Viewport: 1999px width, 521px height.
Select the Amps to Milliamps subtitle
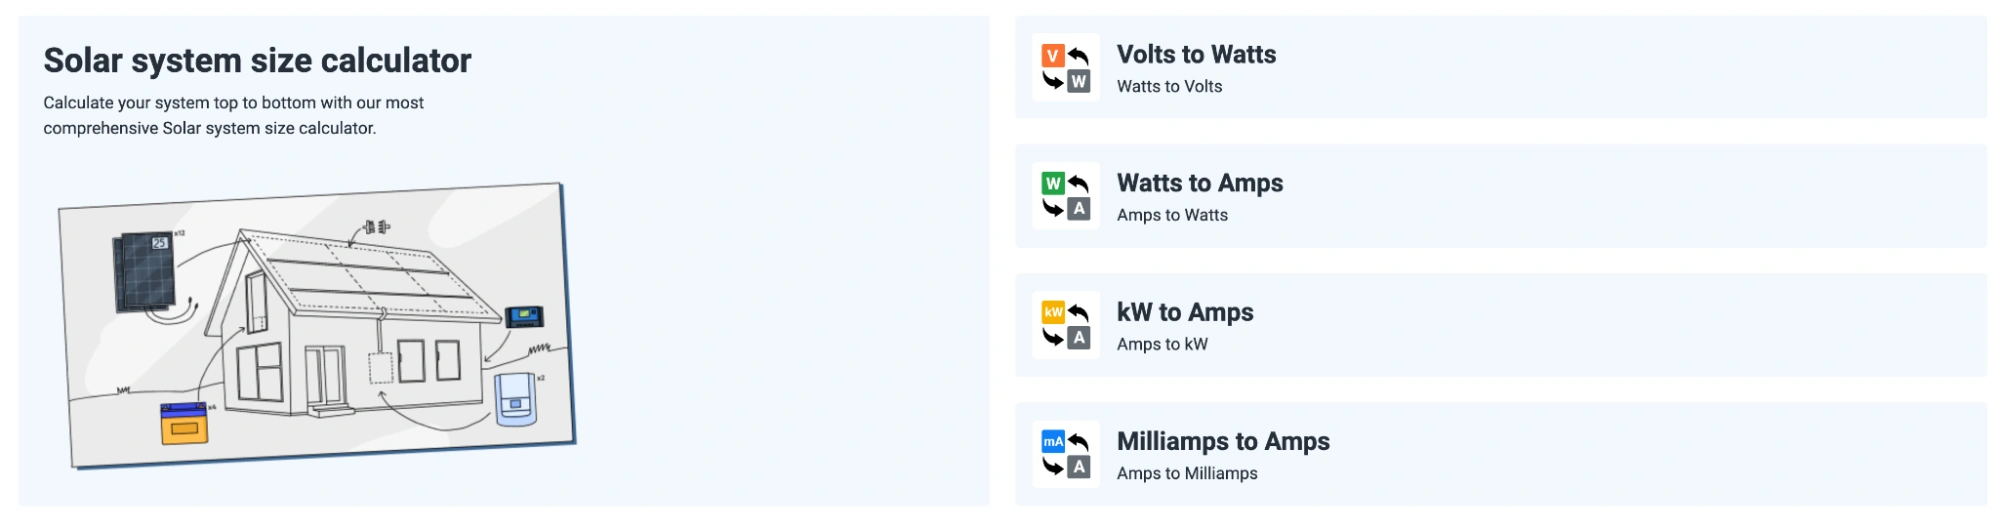(x=1187, y=474)
